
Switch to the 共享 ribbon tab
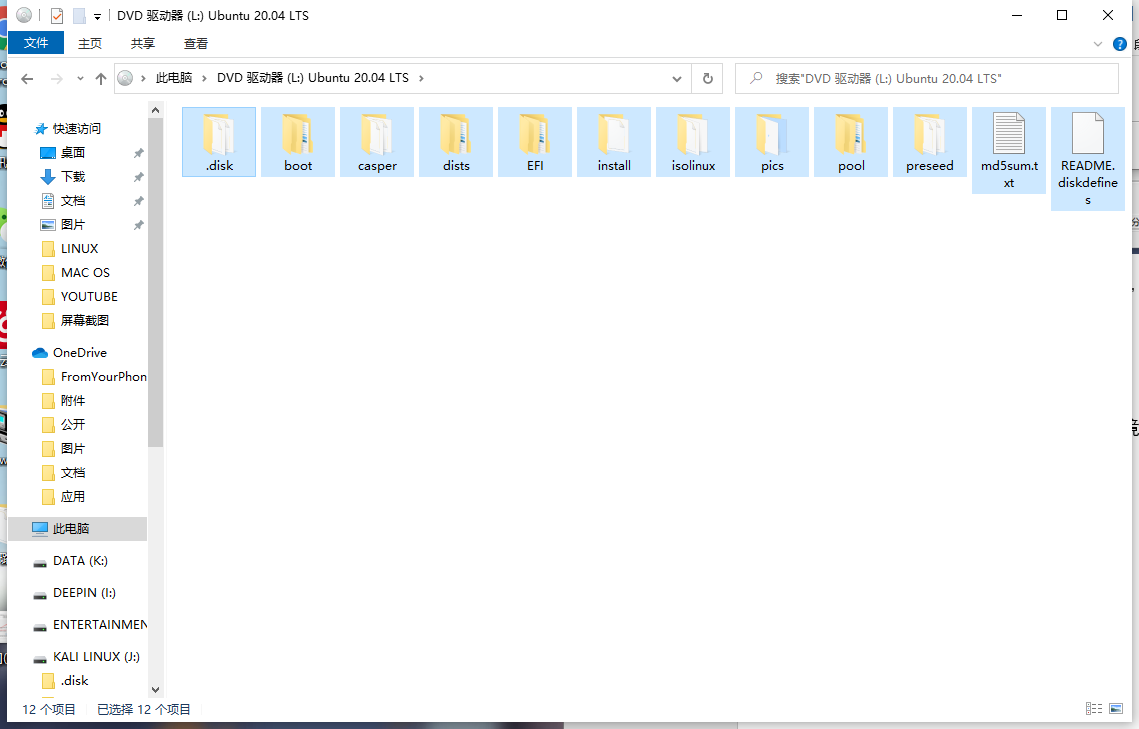(x=143, y=44)
